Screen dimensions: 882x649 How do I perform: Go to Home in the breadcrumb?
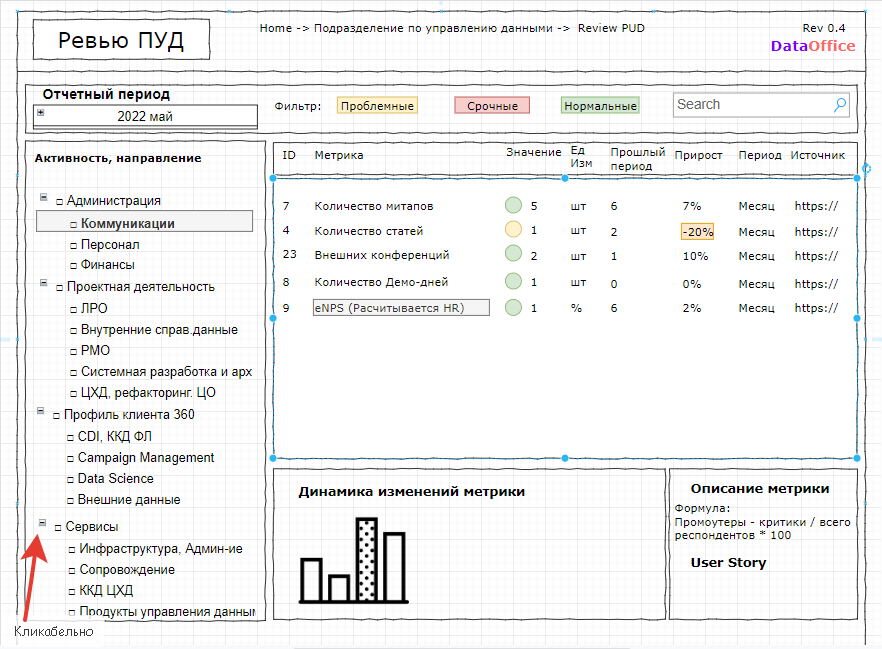tap(276, 28)
